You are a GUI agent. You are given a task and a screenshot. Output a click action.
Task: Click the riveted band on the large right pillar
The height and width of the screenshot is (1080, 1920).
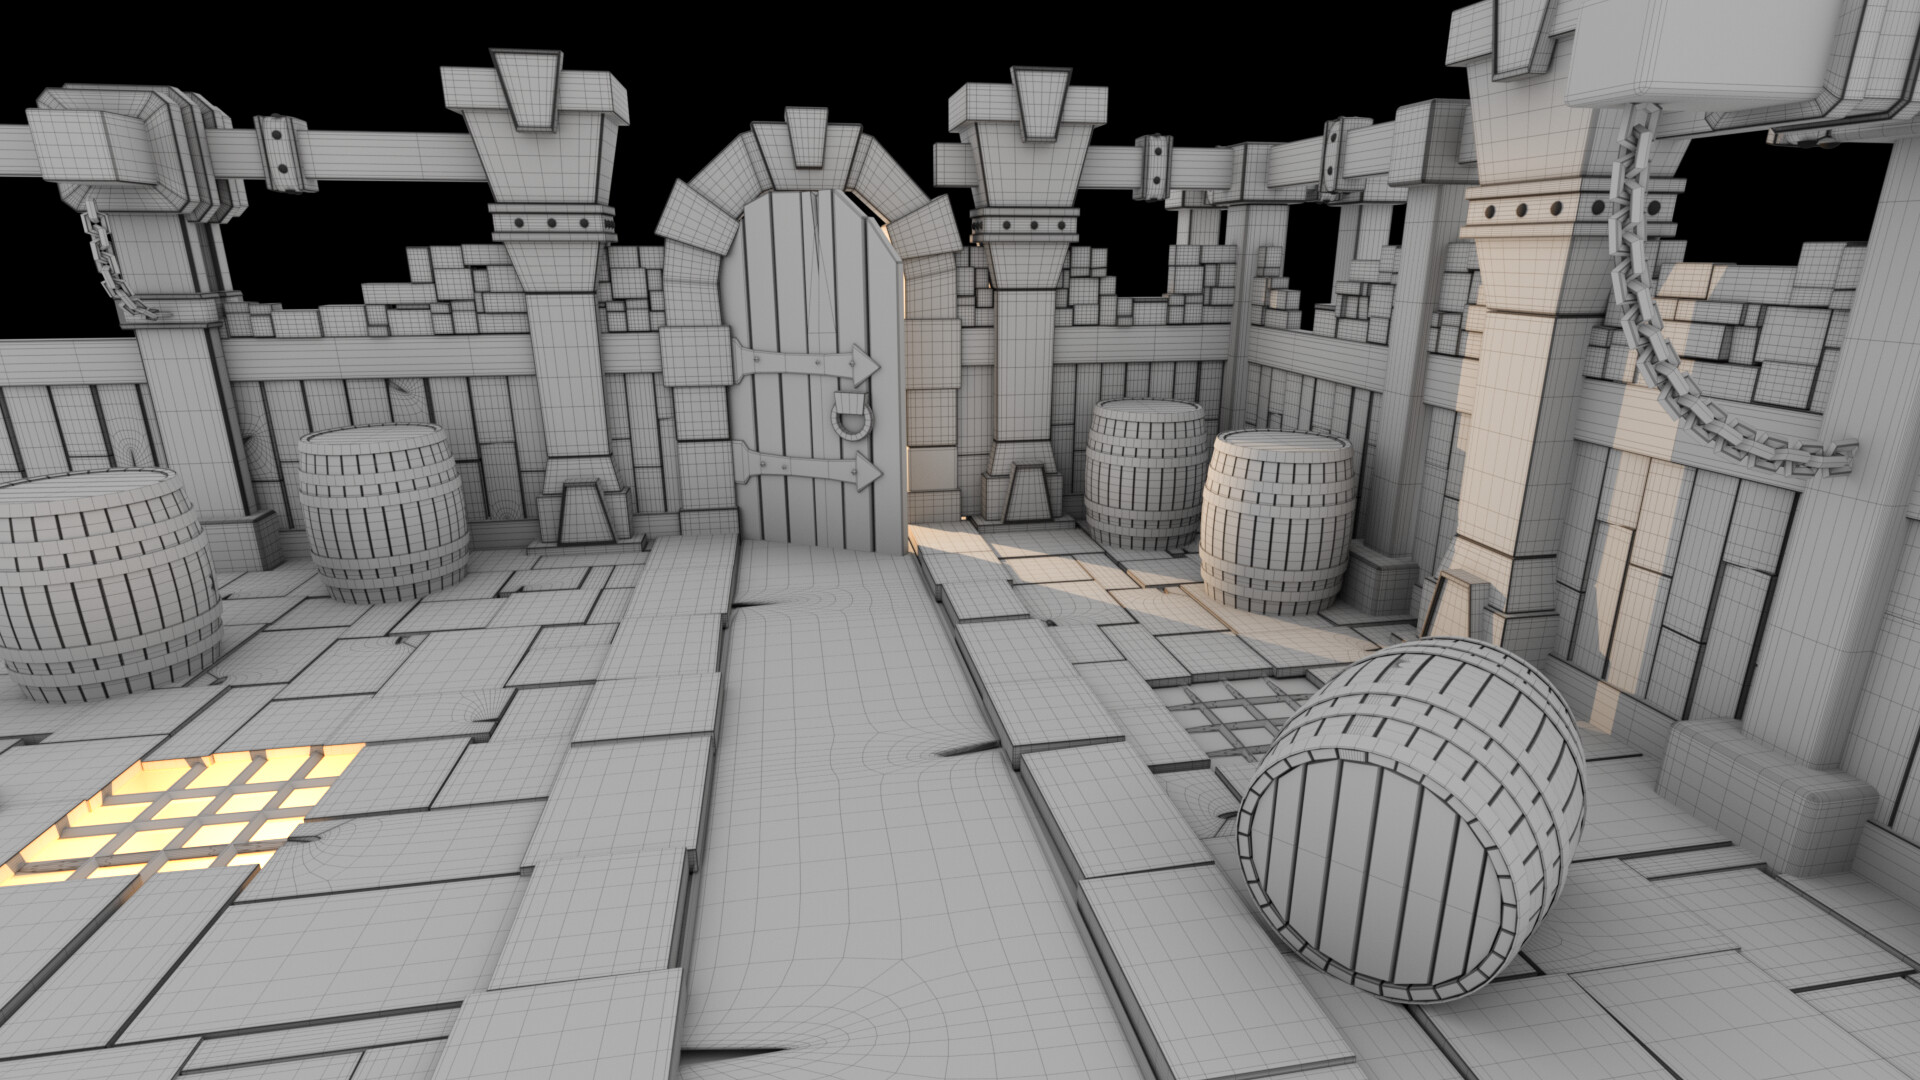[x=1540, y=208]
